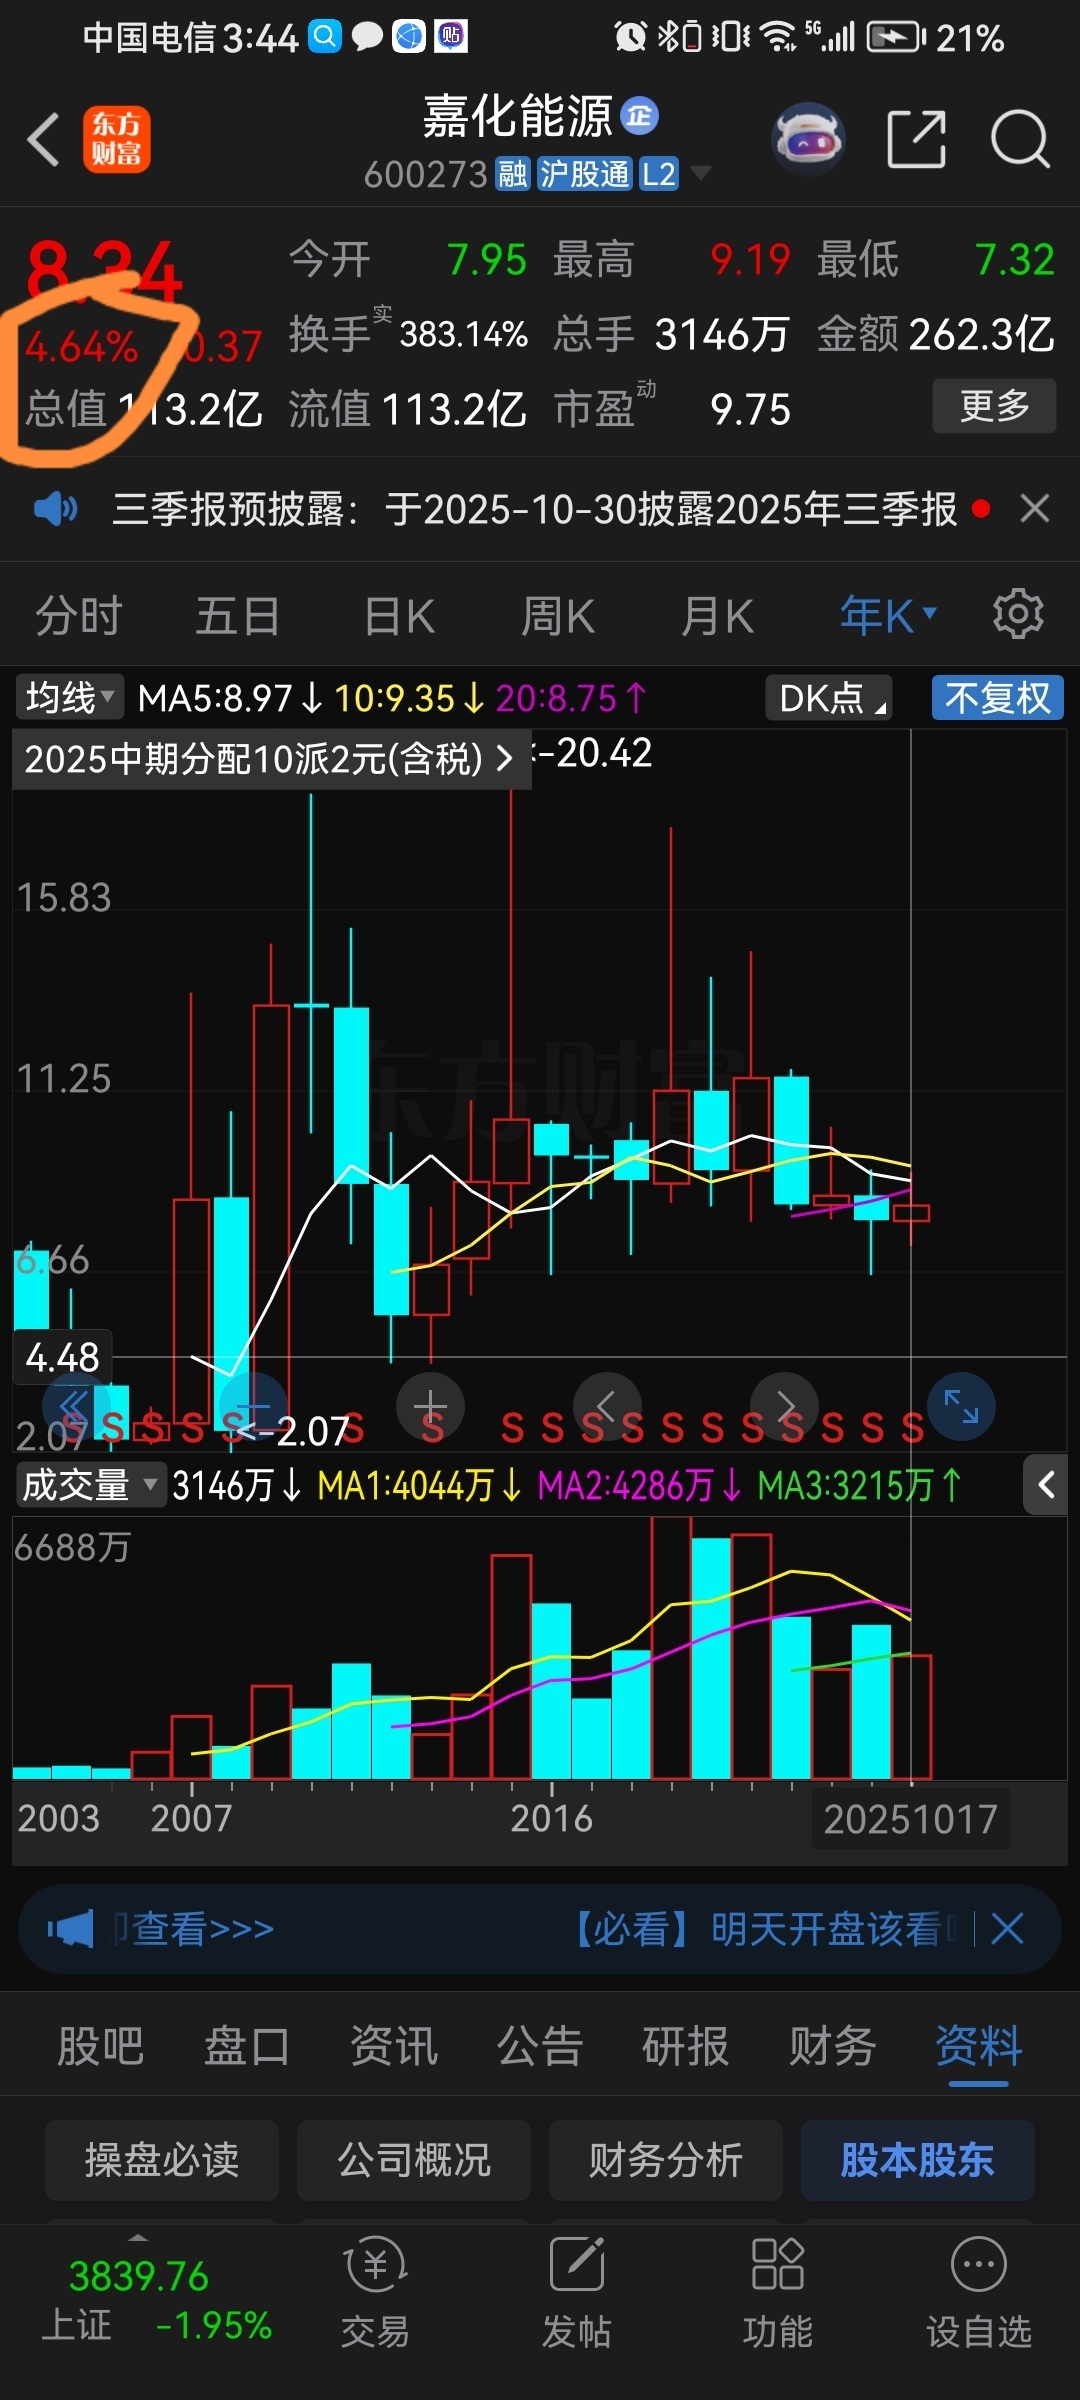This screenshot has height=2400, width=1080.
Task: Tap the 2016 label on time axis
Action: point(551,1818)
